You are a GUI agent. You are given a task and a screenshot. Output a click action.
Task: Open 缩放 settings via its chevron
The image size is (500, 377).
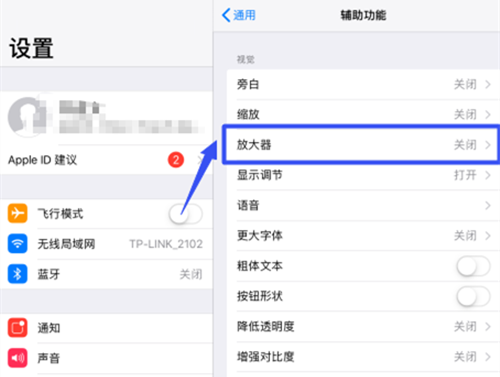pyautogui.click(x=488, y=115)
